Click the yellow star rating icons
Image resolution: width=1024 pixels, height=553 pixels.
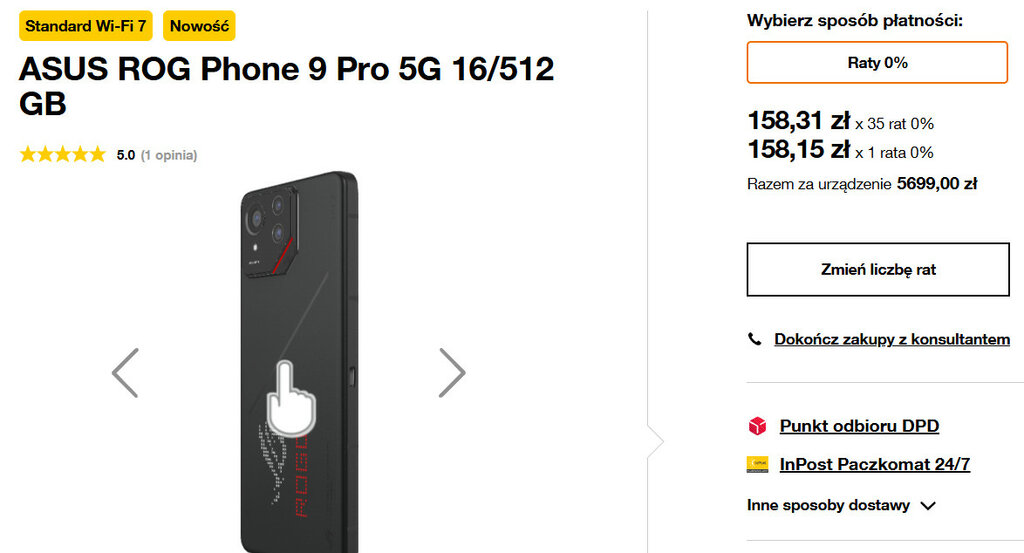(x=62, y=155)
